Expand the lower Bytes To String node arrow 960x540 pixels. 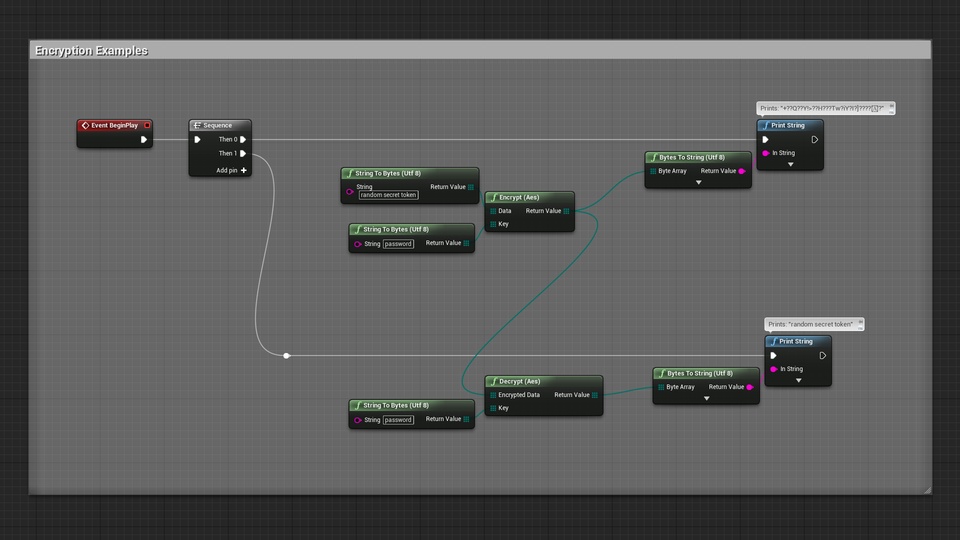[706, 398]
